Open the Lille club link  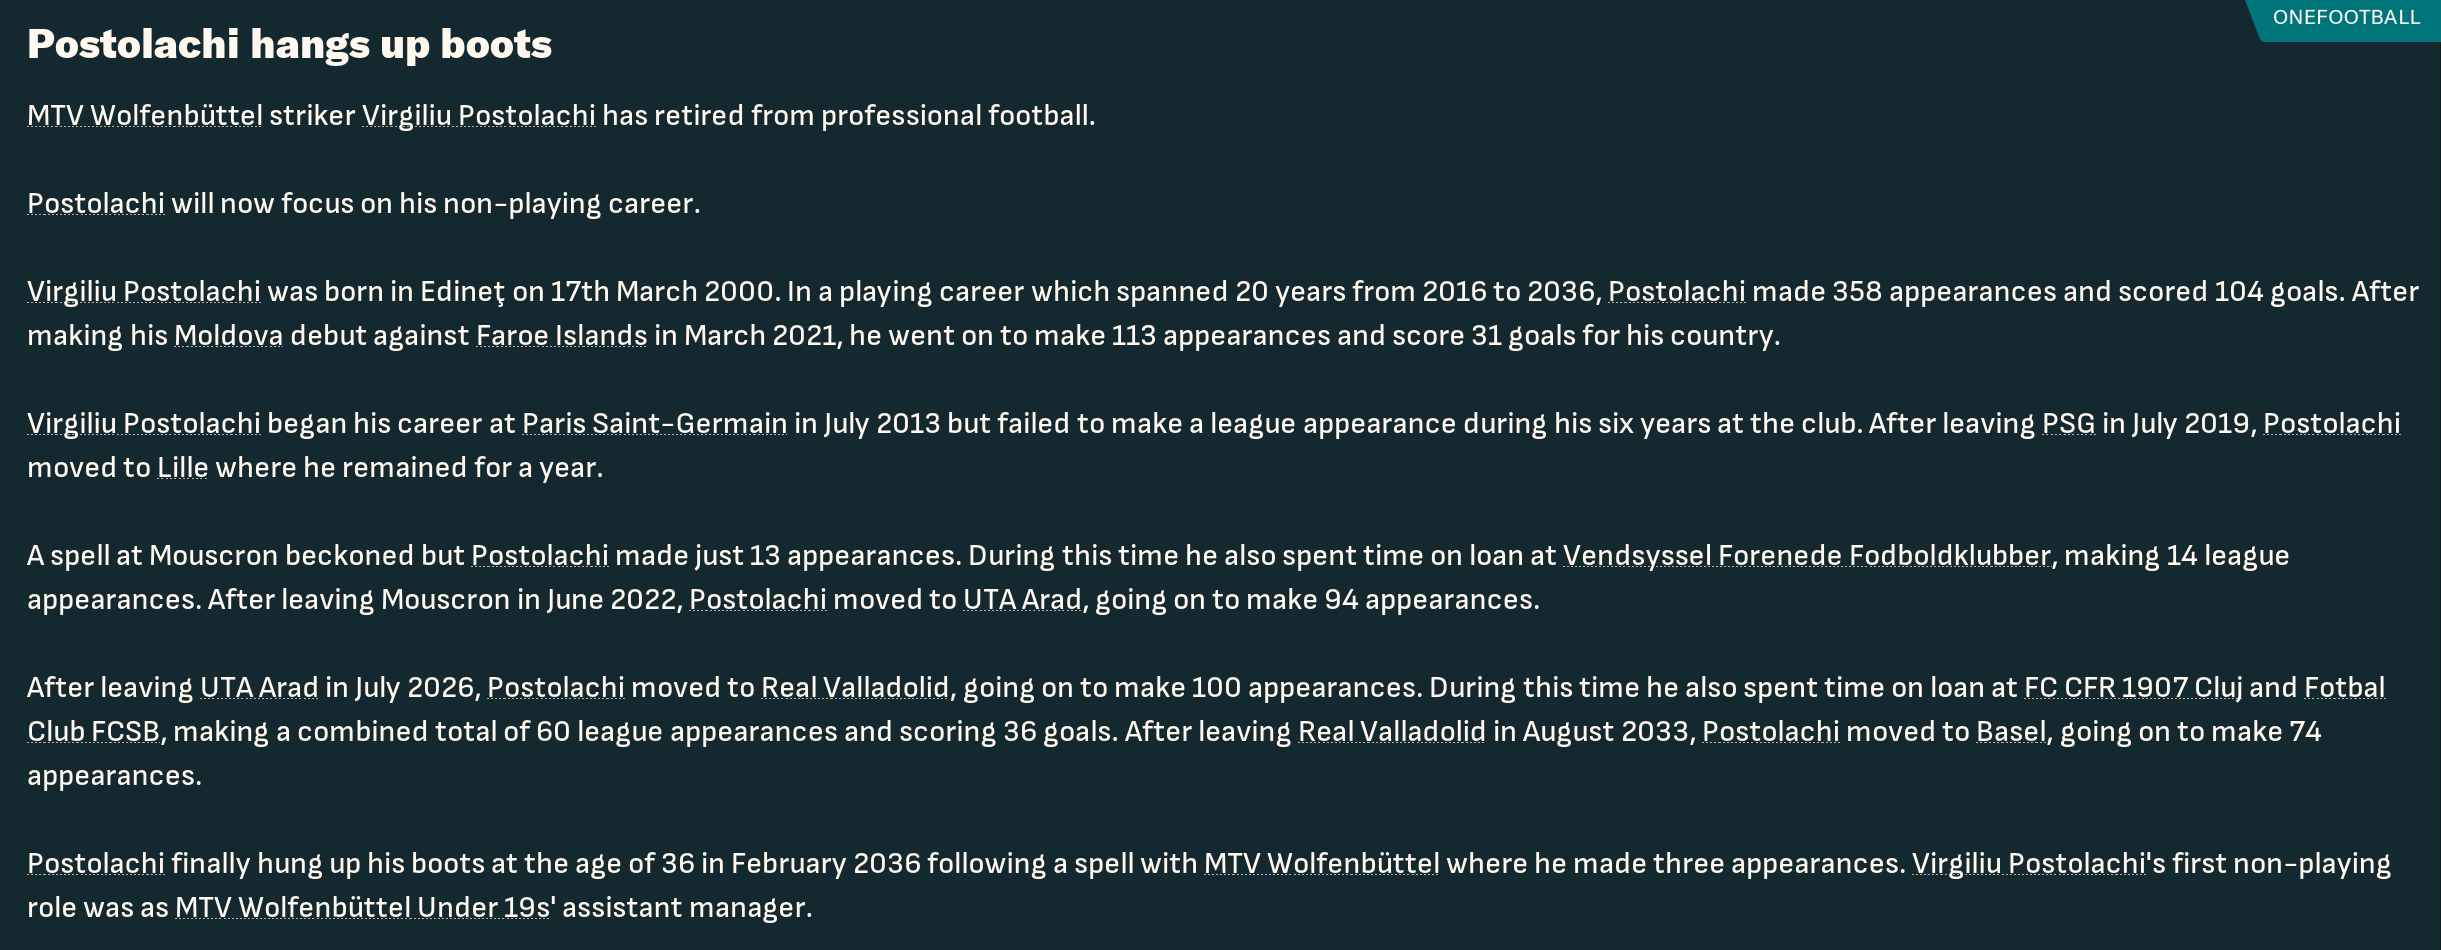(183, 467)
